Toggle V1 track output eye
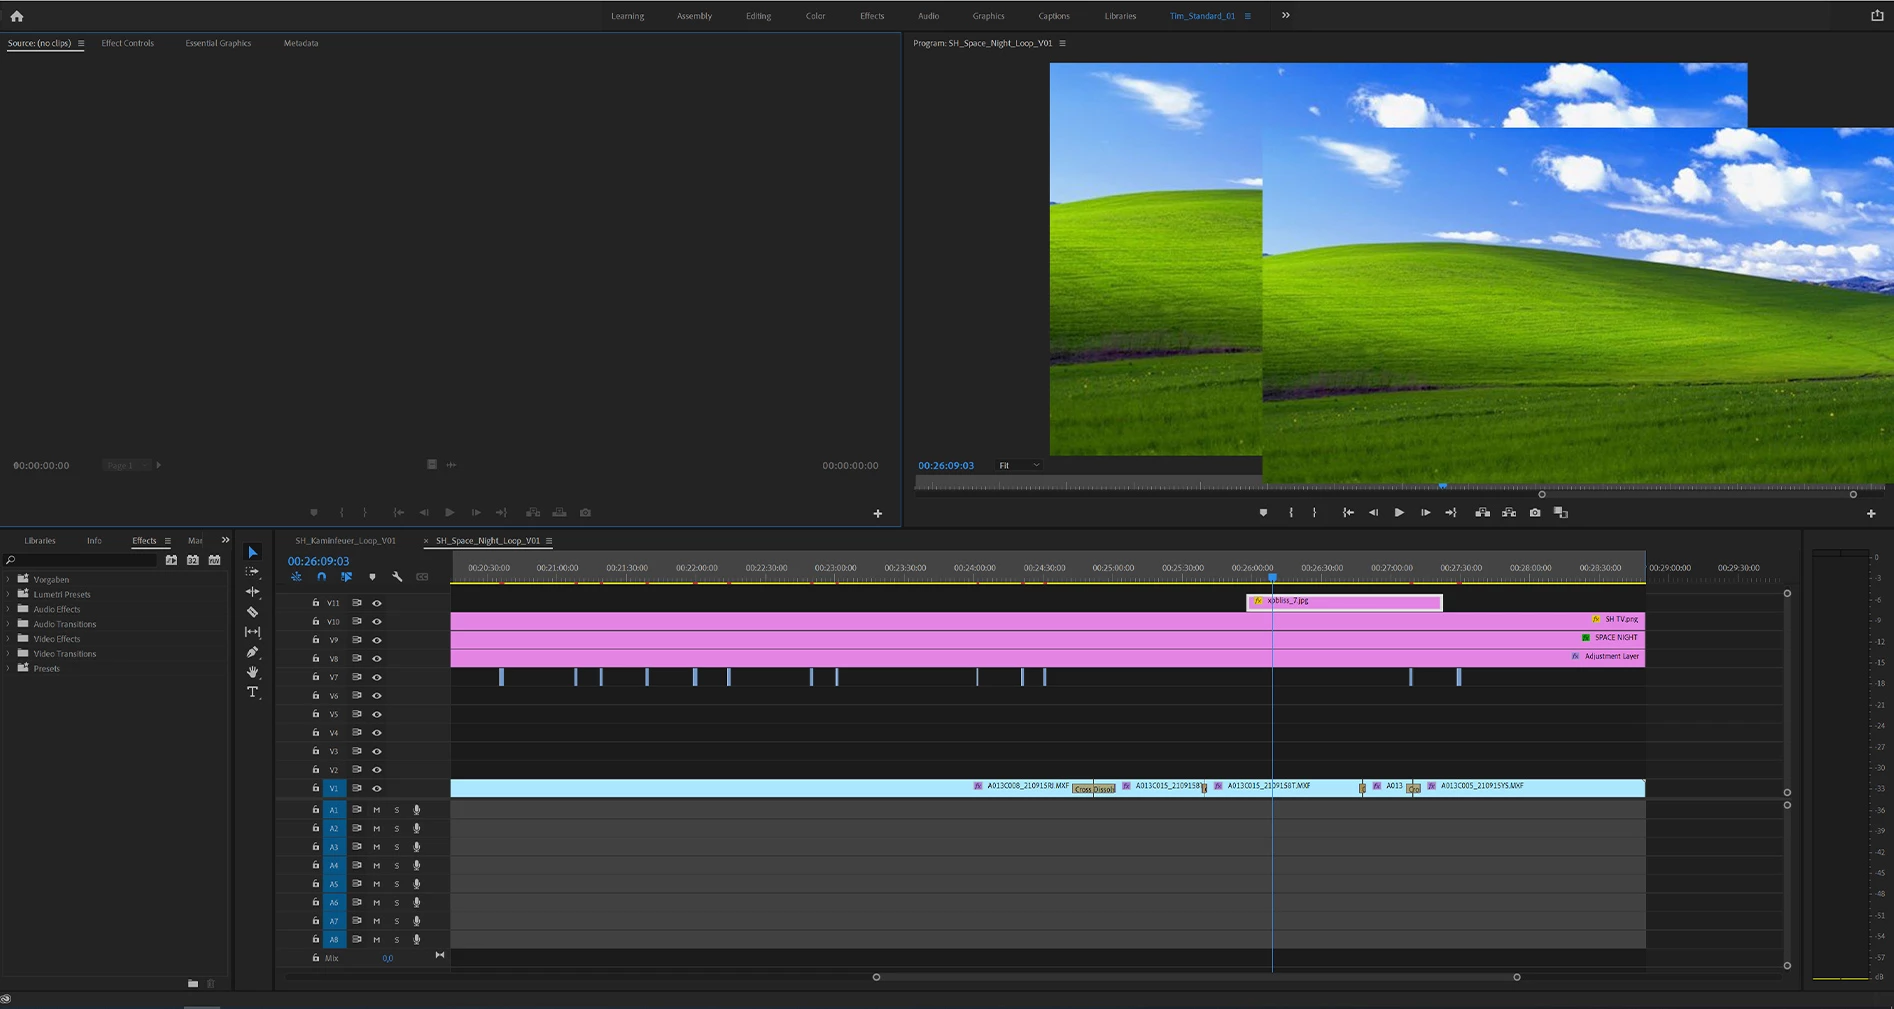The height and width of the screenshot is (1009, 1894). point(377,789)
